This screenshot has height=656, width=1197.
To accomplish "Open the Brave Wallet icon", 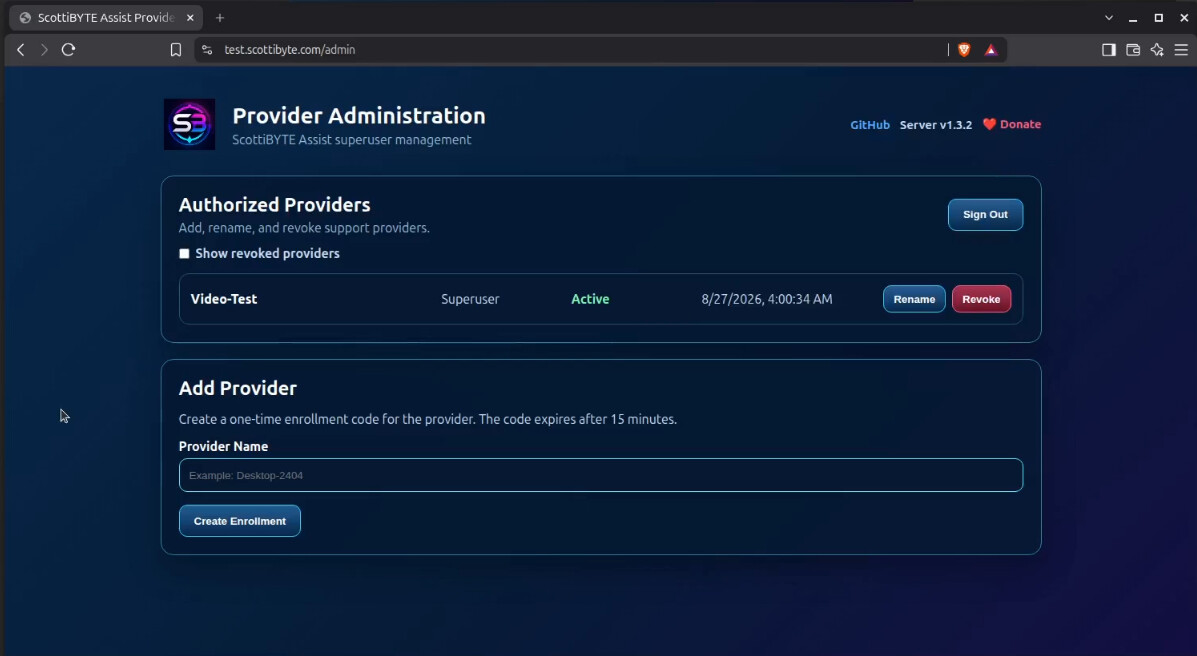I will click(x=1133, y=50).
